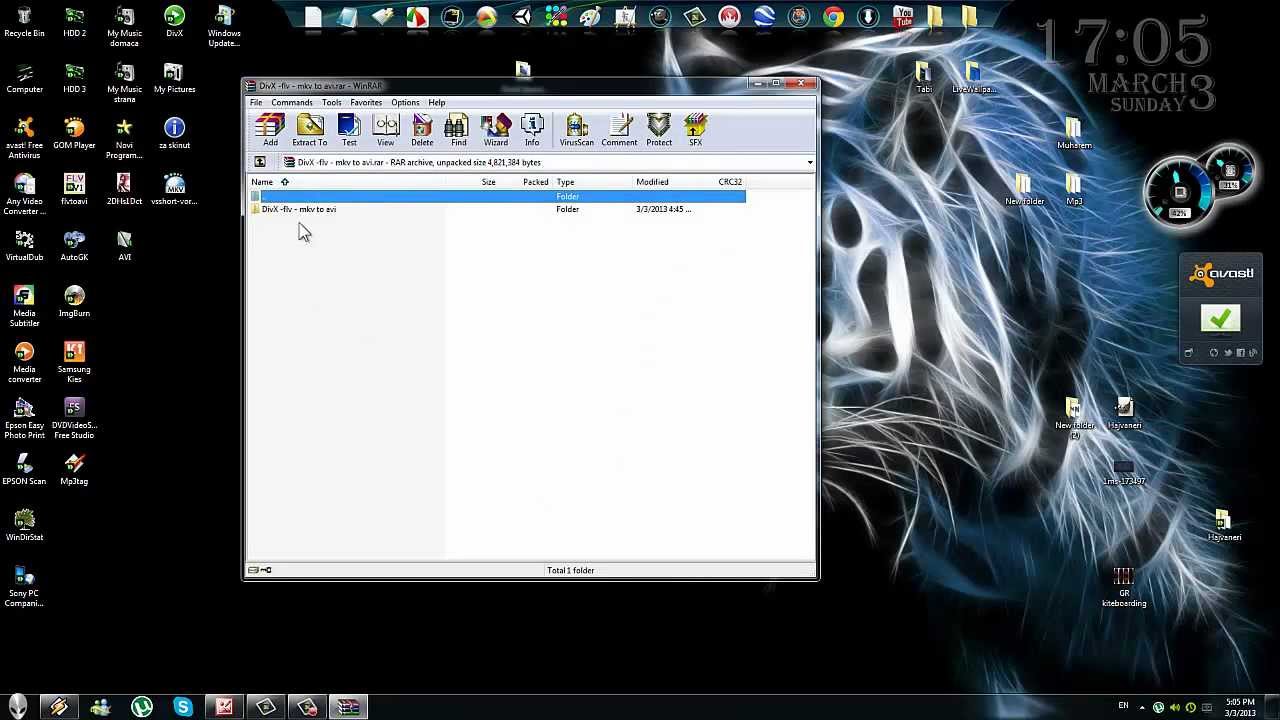1280x720 pixels.
Task: Click the GR kiteboarding desktop file
Action: click(1124, 588)
